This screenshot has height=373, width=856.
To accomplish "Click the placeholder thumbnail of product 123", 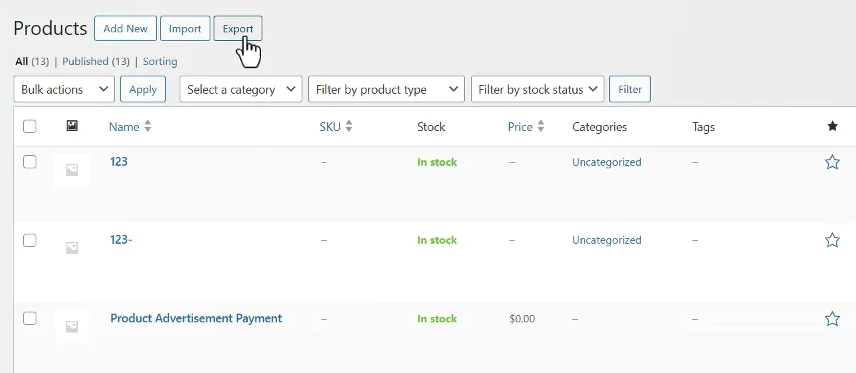I will 72,170.
